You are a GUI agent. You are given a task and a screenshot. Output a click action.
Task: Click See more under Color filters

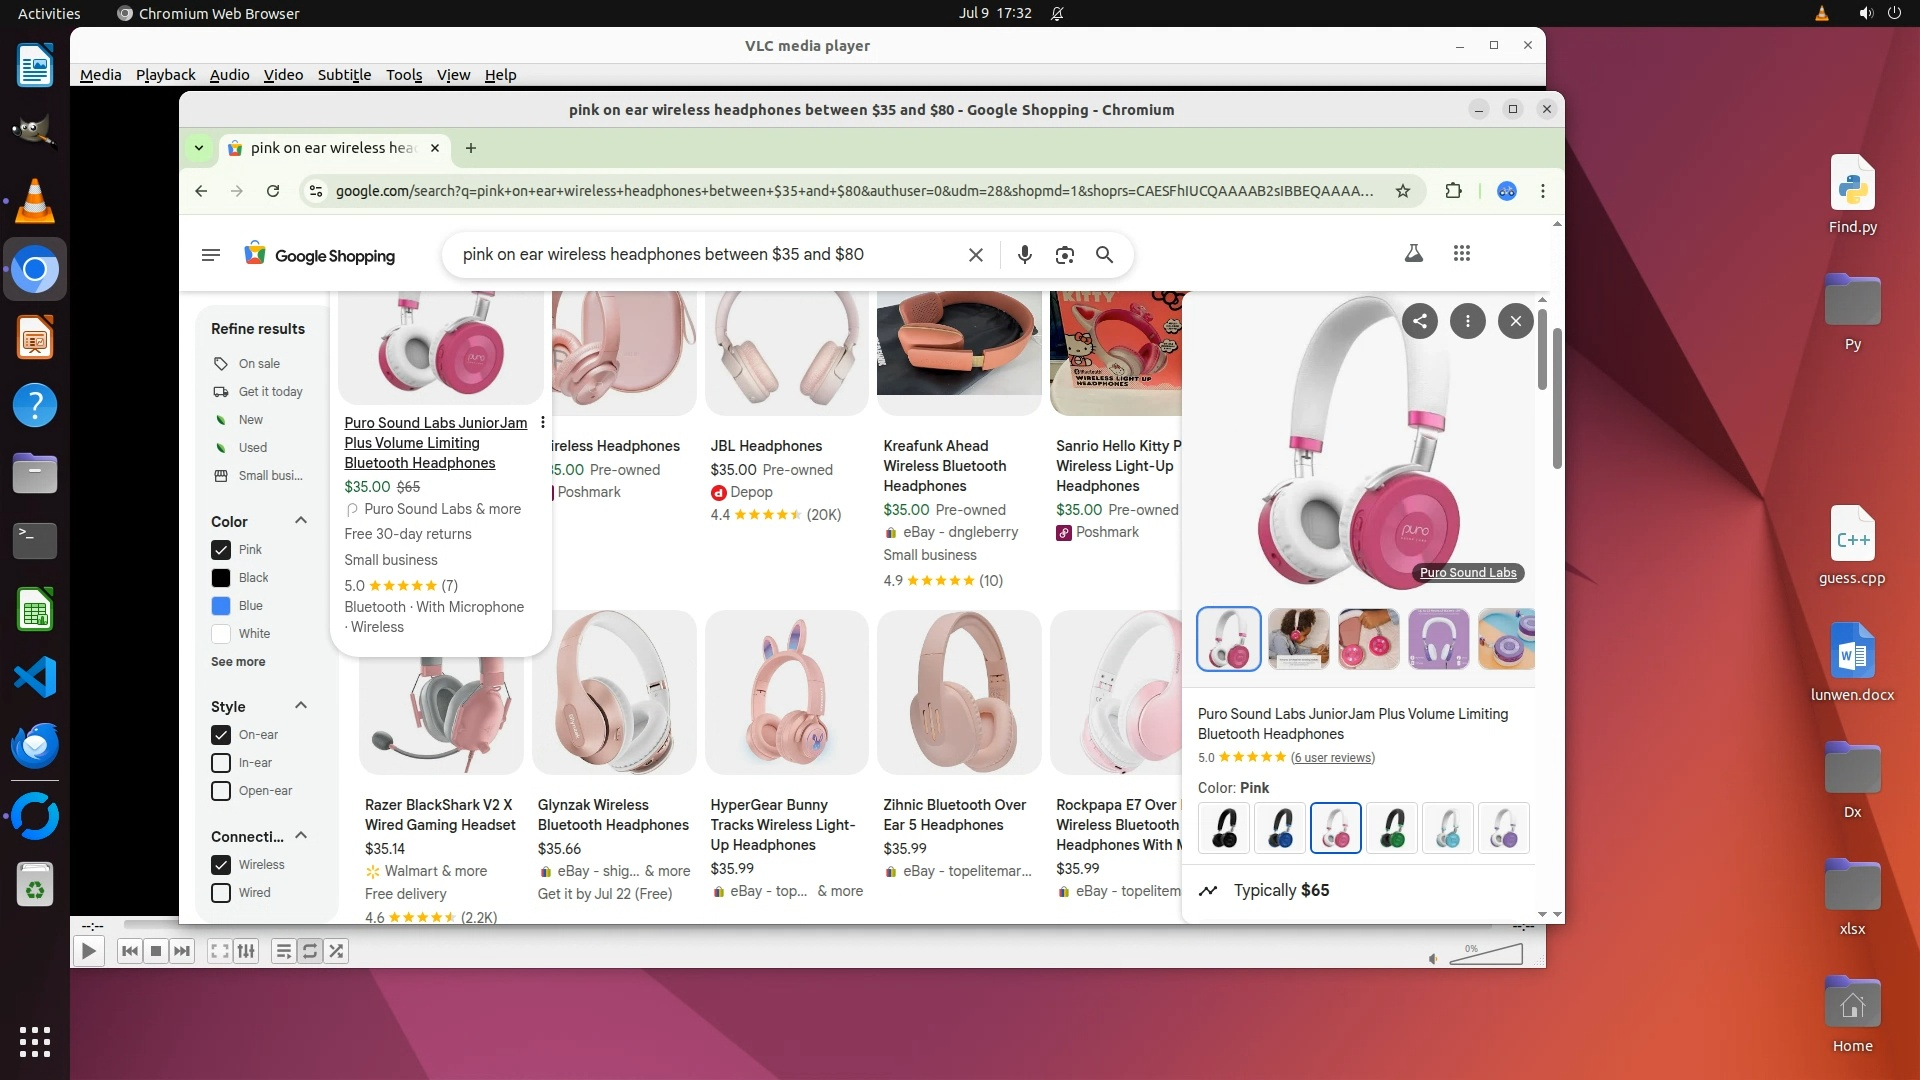[x=238, y=662]
